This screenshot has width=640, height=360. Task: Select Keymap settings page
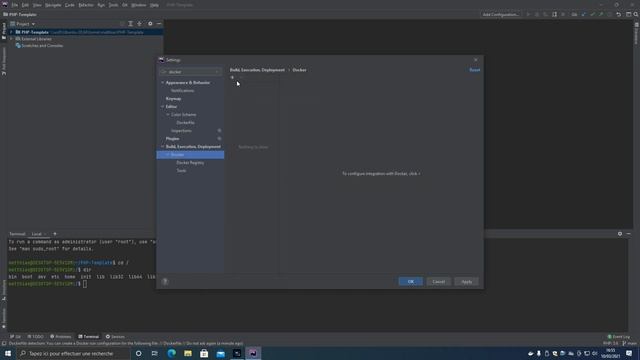173,98
